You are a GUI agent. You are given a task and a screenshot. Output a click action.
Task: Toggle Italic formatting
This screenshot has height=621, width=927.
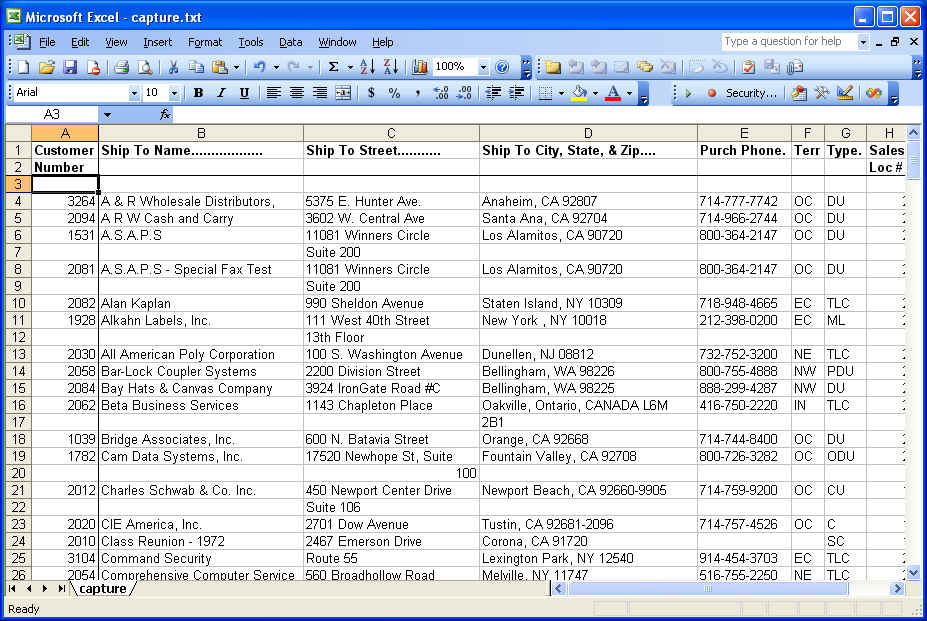pos(221,93)
